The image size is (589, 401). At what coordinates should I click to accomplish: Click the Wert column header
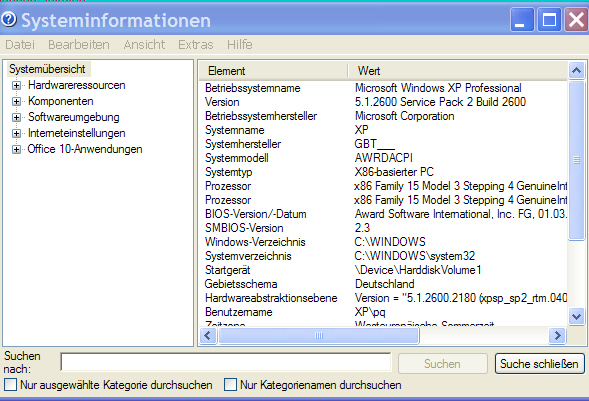point(458,71)
